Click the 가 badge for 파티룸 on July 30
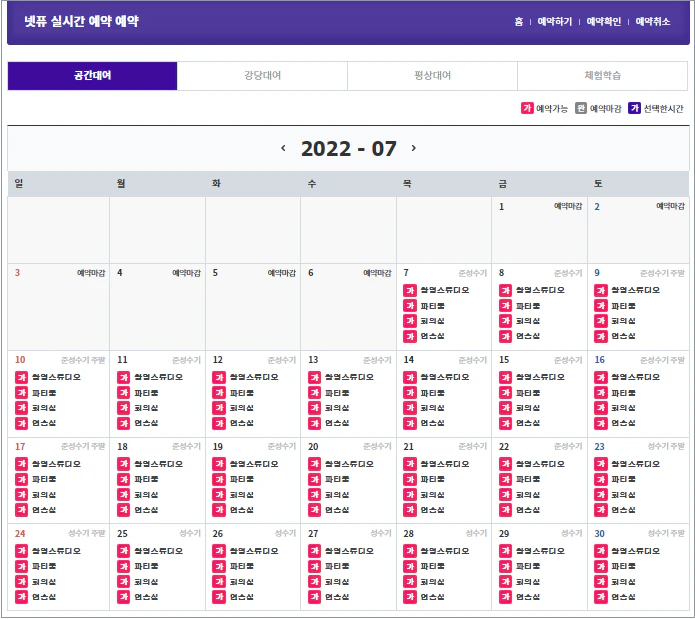695x619 pixels. tap(601, 566)
